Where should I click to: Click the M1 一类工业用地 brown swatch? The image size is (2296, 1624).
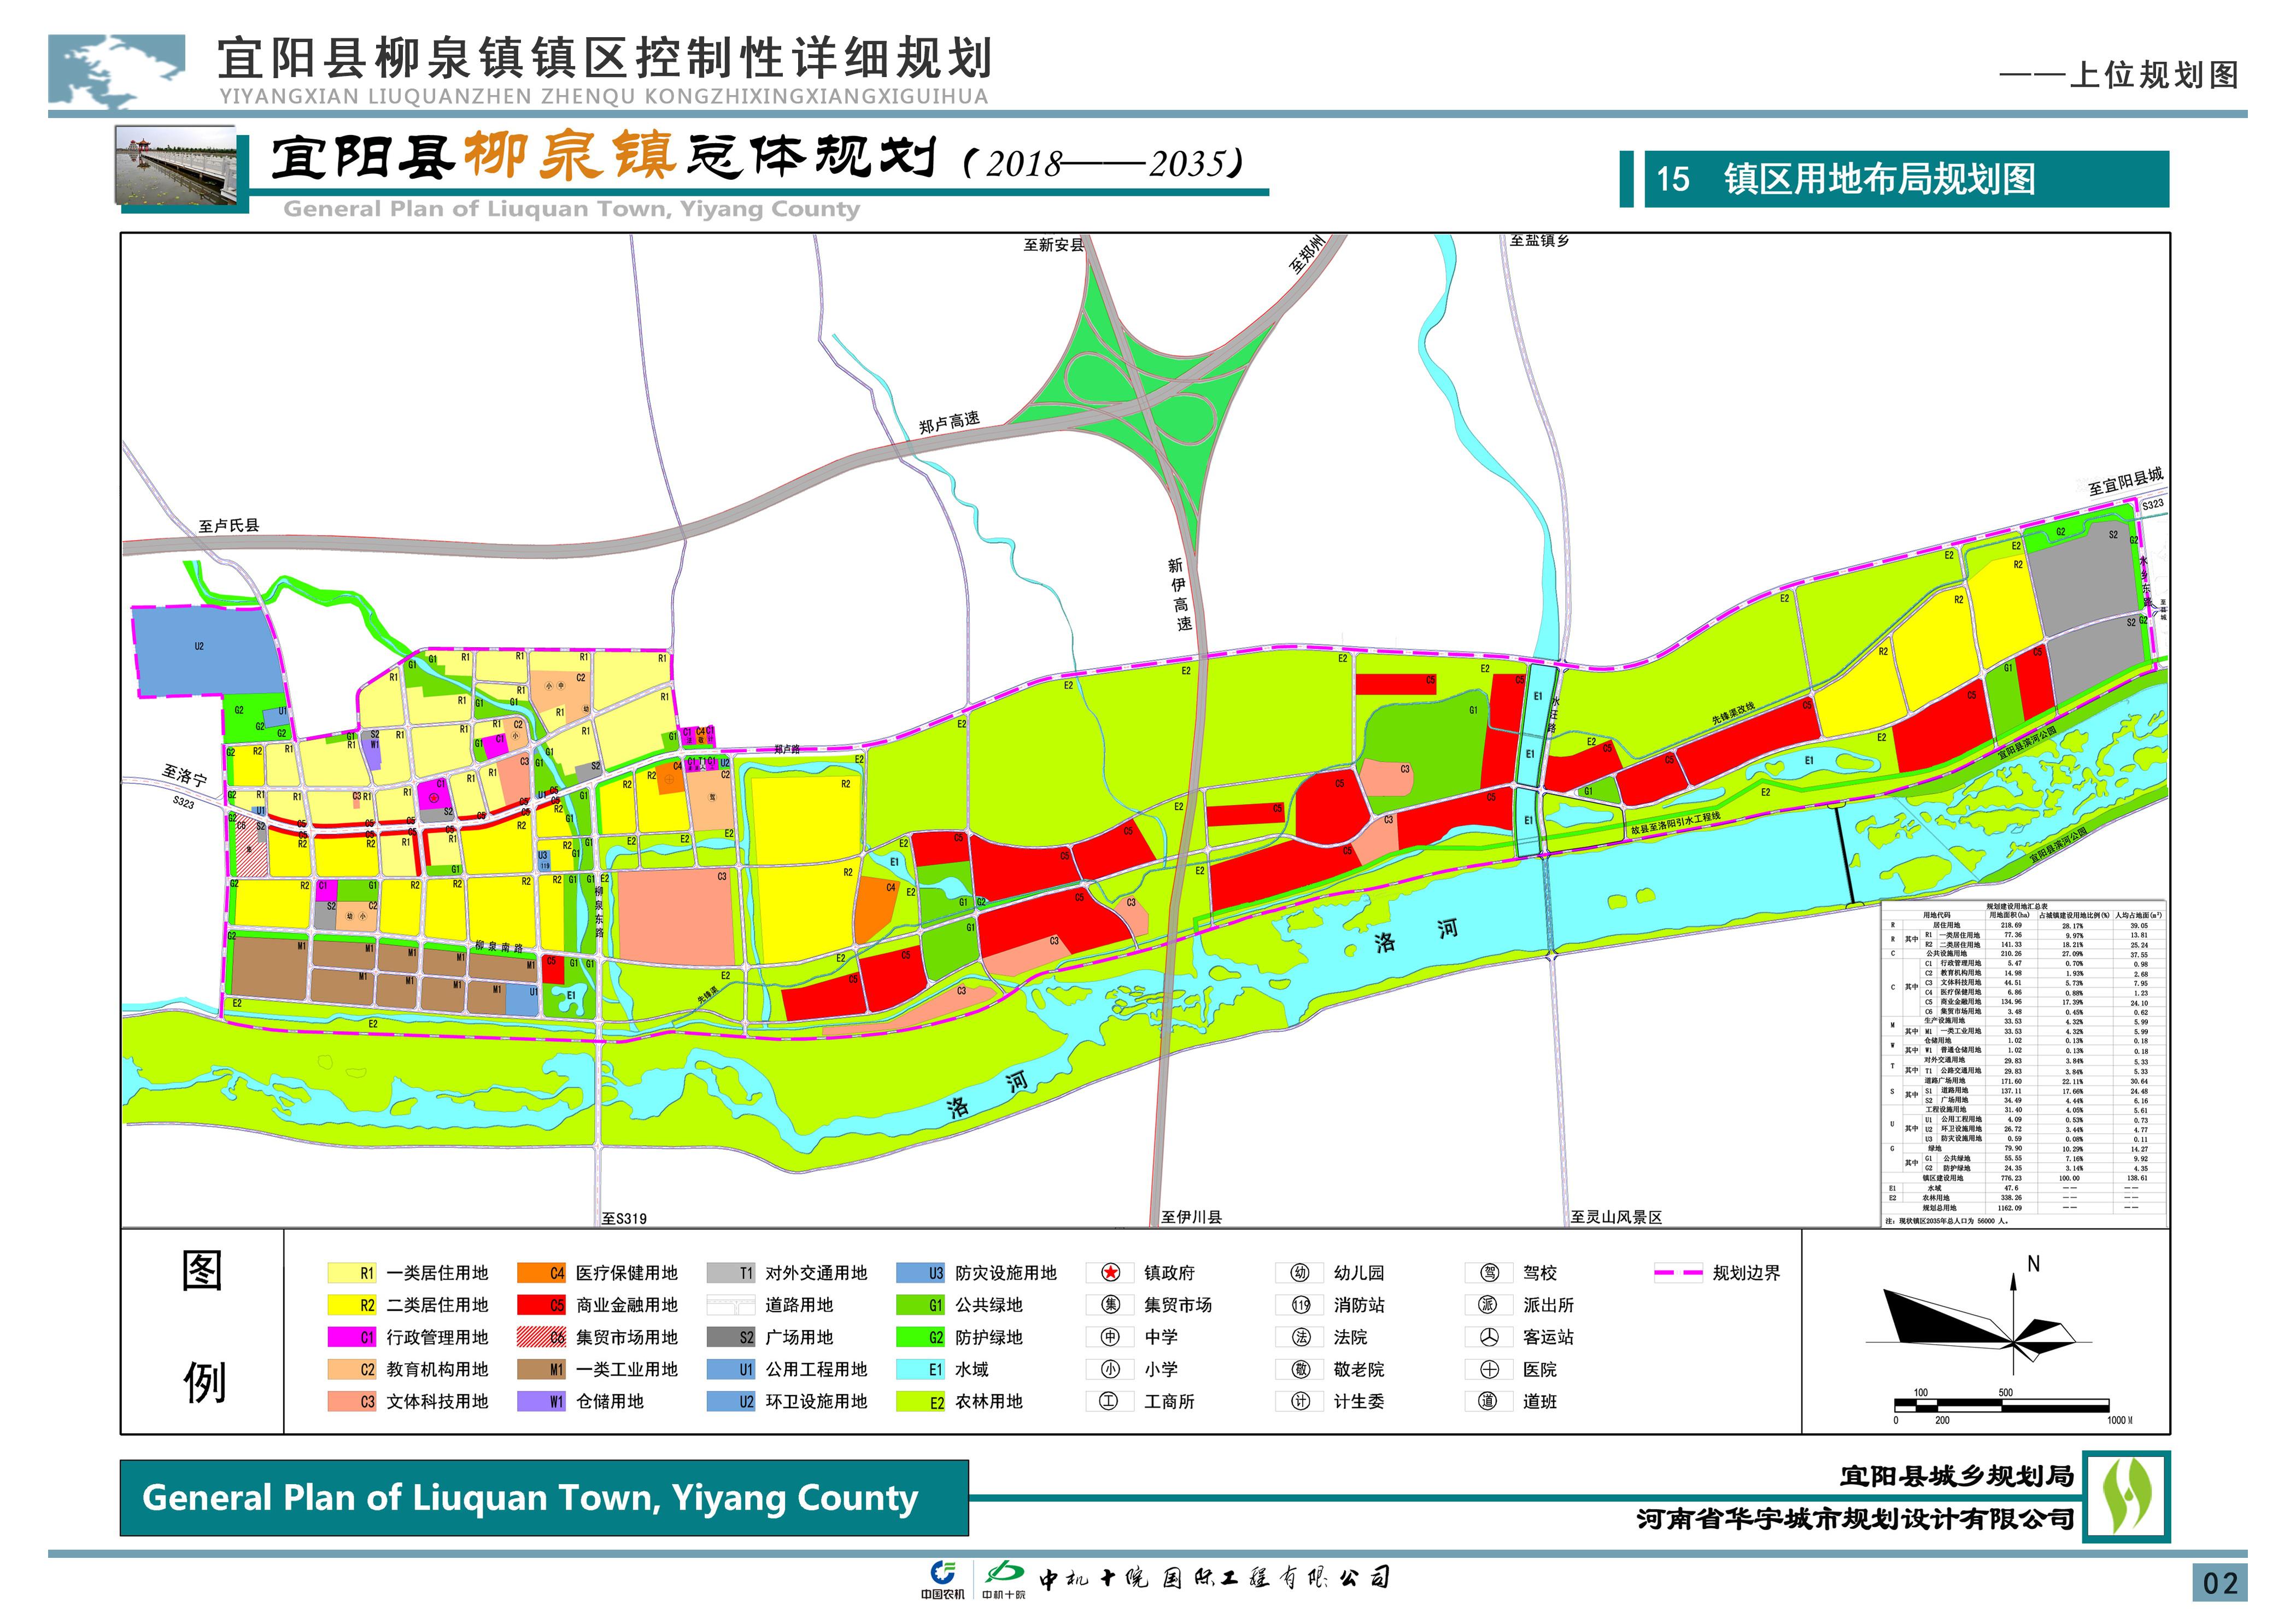[x=542, y=1369]
